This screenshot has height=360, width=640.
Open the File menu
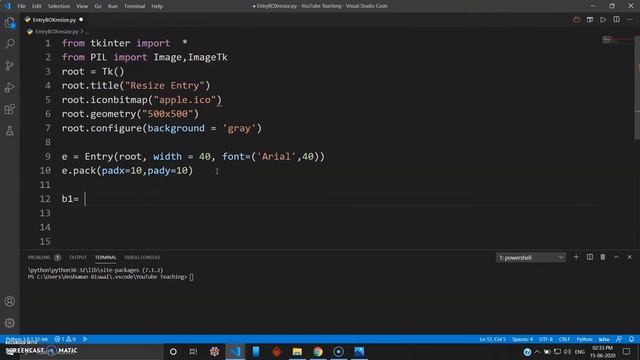point(22,6)
